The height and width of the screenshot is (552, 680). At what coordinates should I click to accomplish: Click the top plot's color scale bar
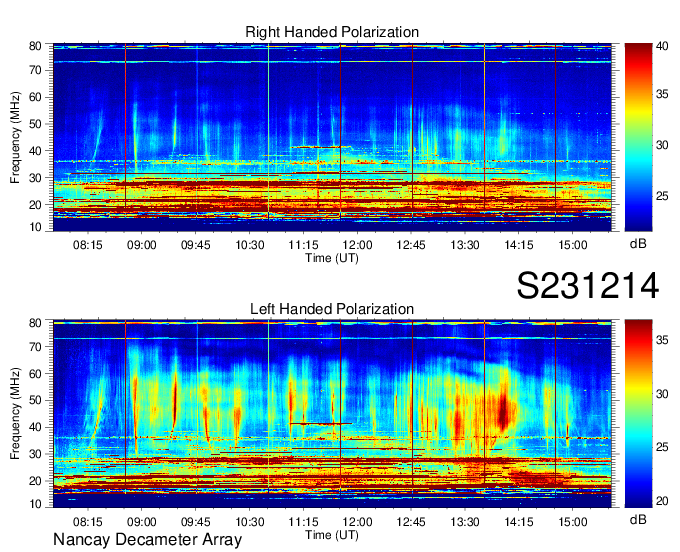click(638, 137)
